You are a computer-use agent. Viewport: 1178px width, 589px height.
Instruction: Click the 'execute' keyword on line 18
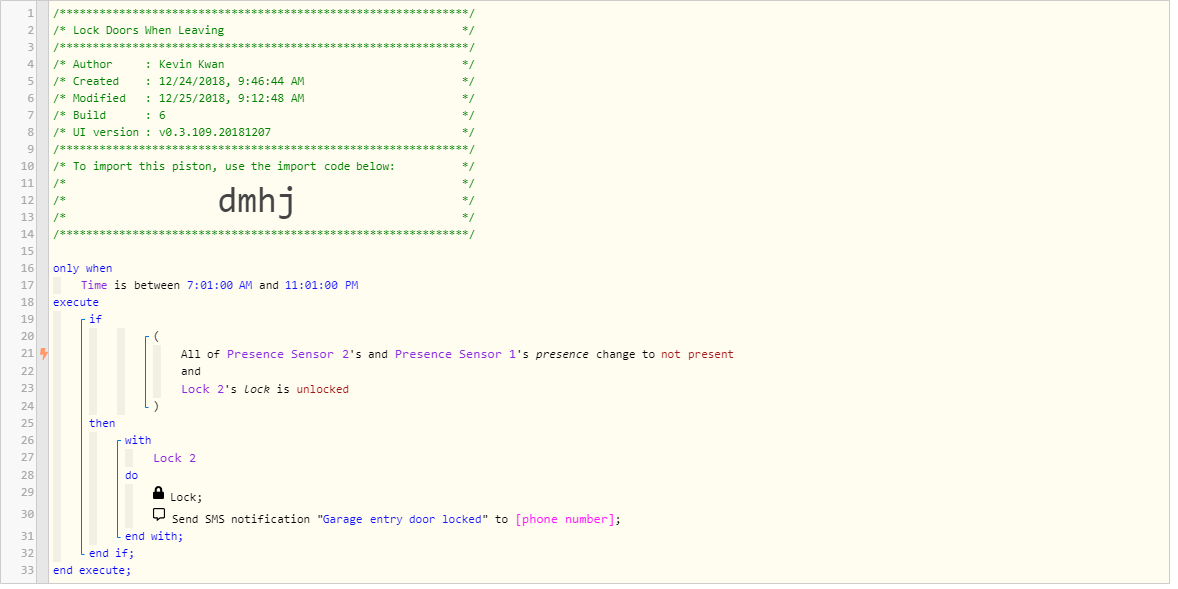coord(76,303)
